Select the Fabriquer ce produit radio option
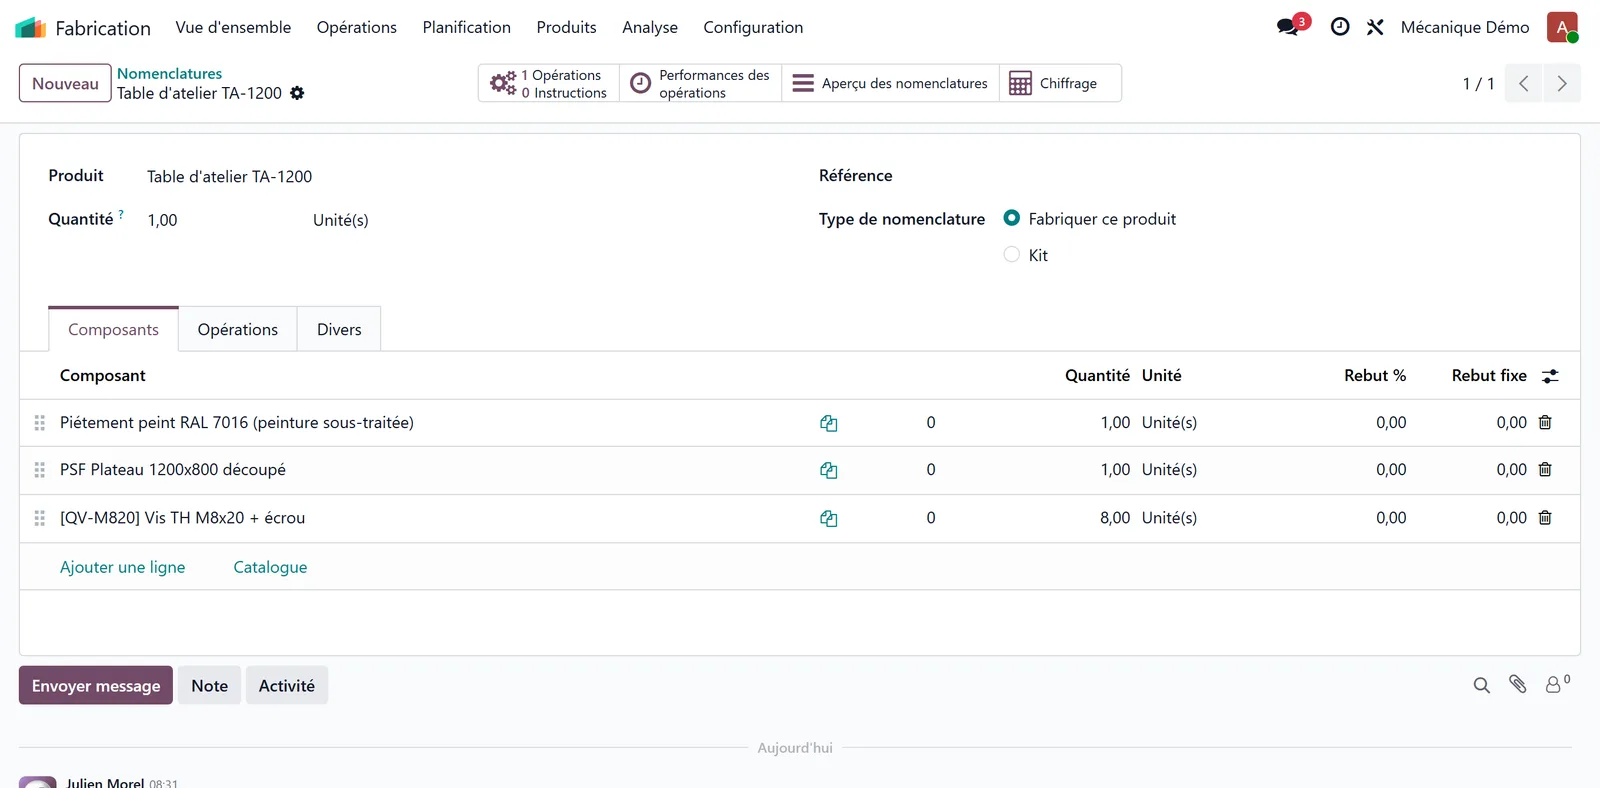This screenshot has width=1600, height=788. pyautogui.click(x=1012, y=218)
